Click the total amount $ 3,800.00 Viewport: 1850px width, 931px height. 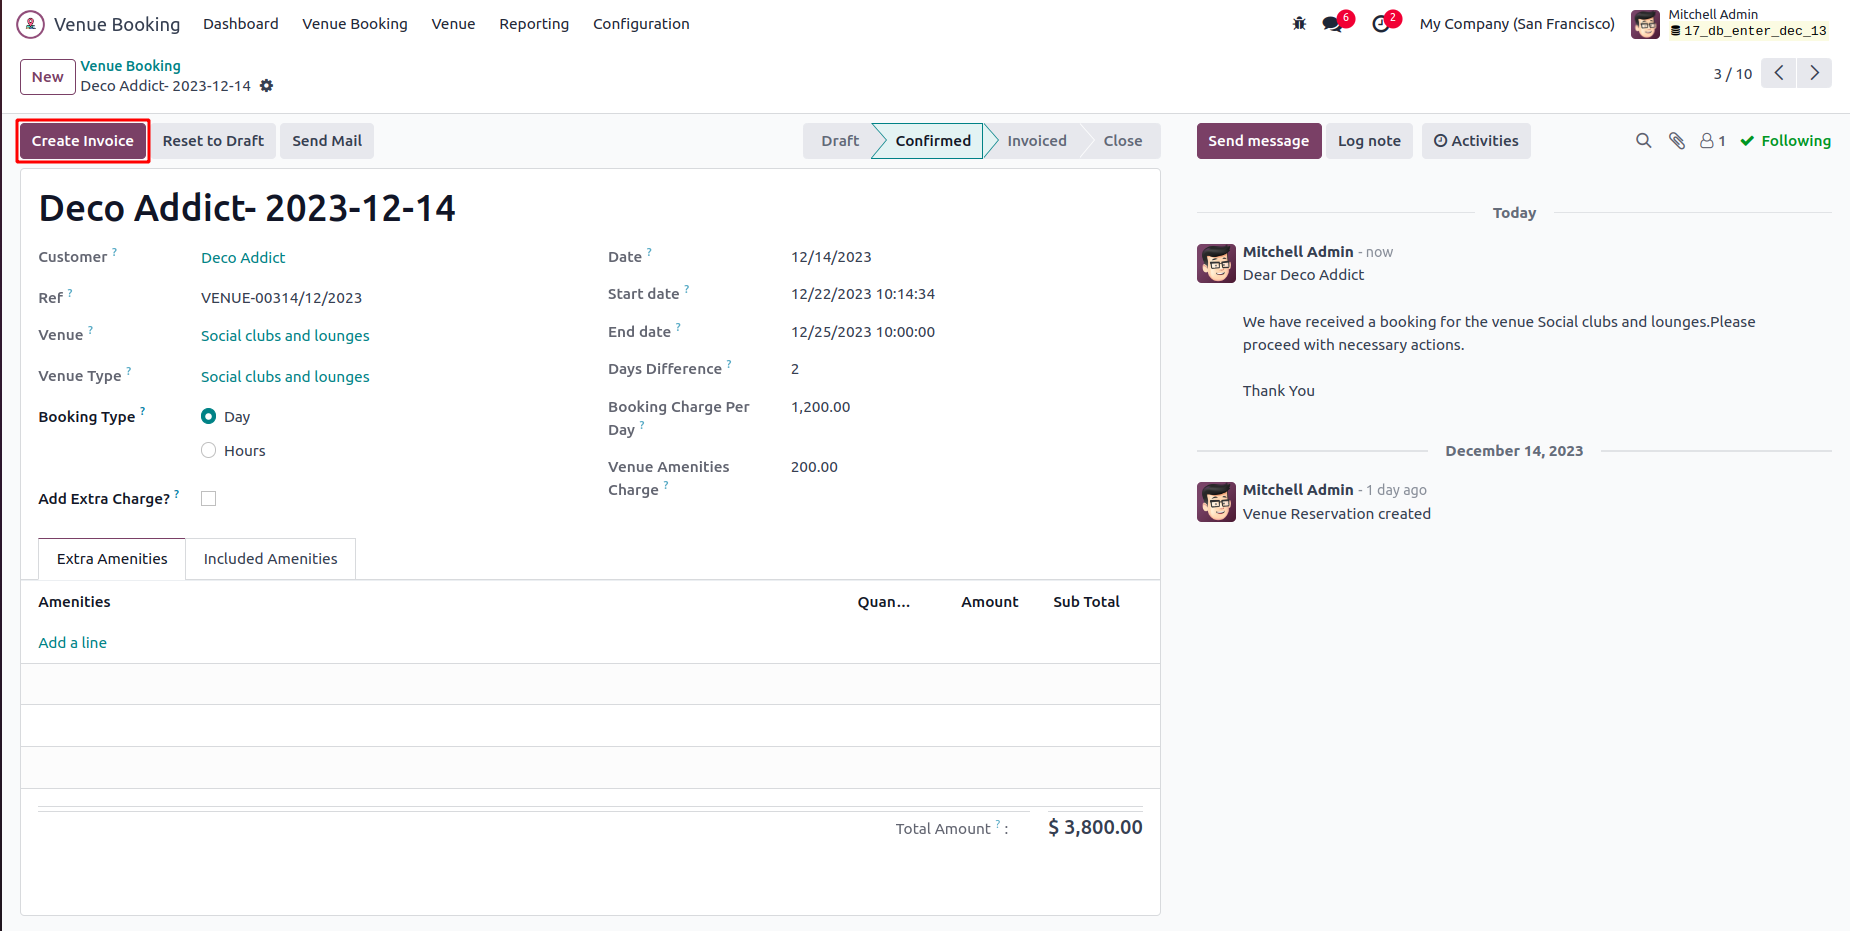point(1095,827)
